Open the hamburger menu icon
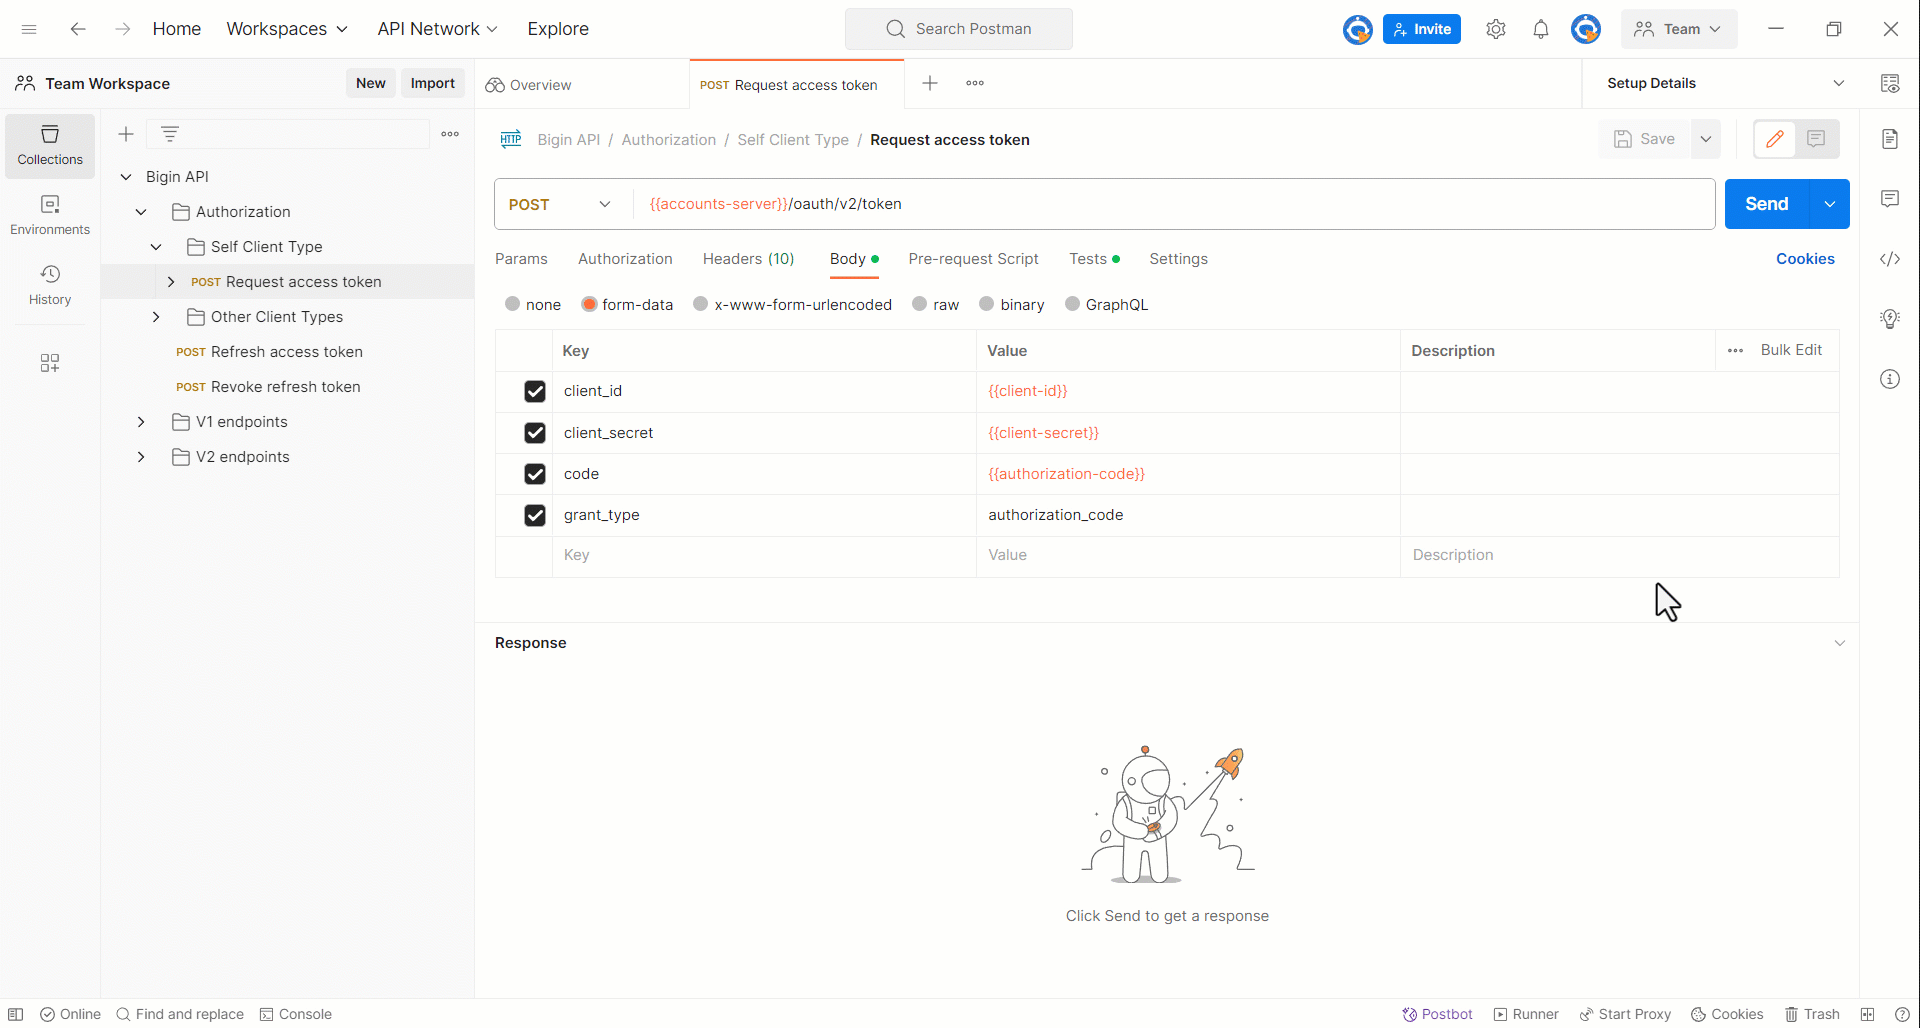Image resolution: width=1920 pixels, height=1028 pixels. (29, 29)
